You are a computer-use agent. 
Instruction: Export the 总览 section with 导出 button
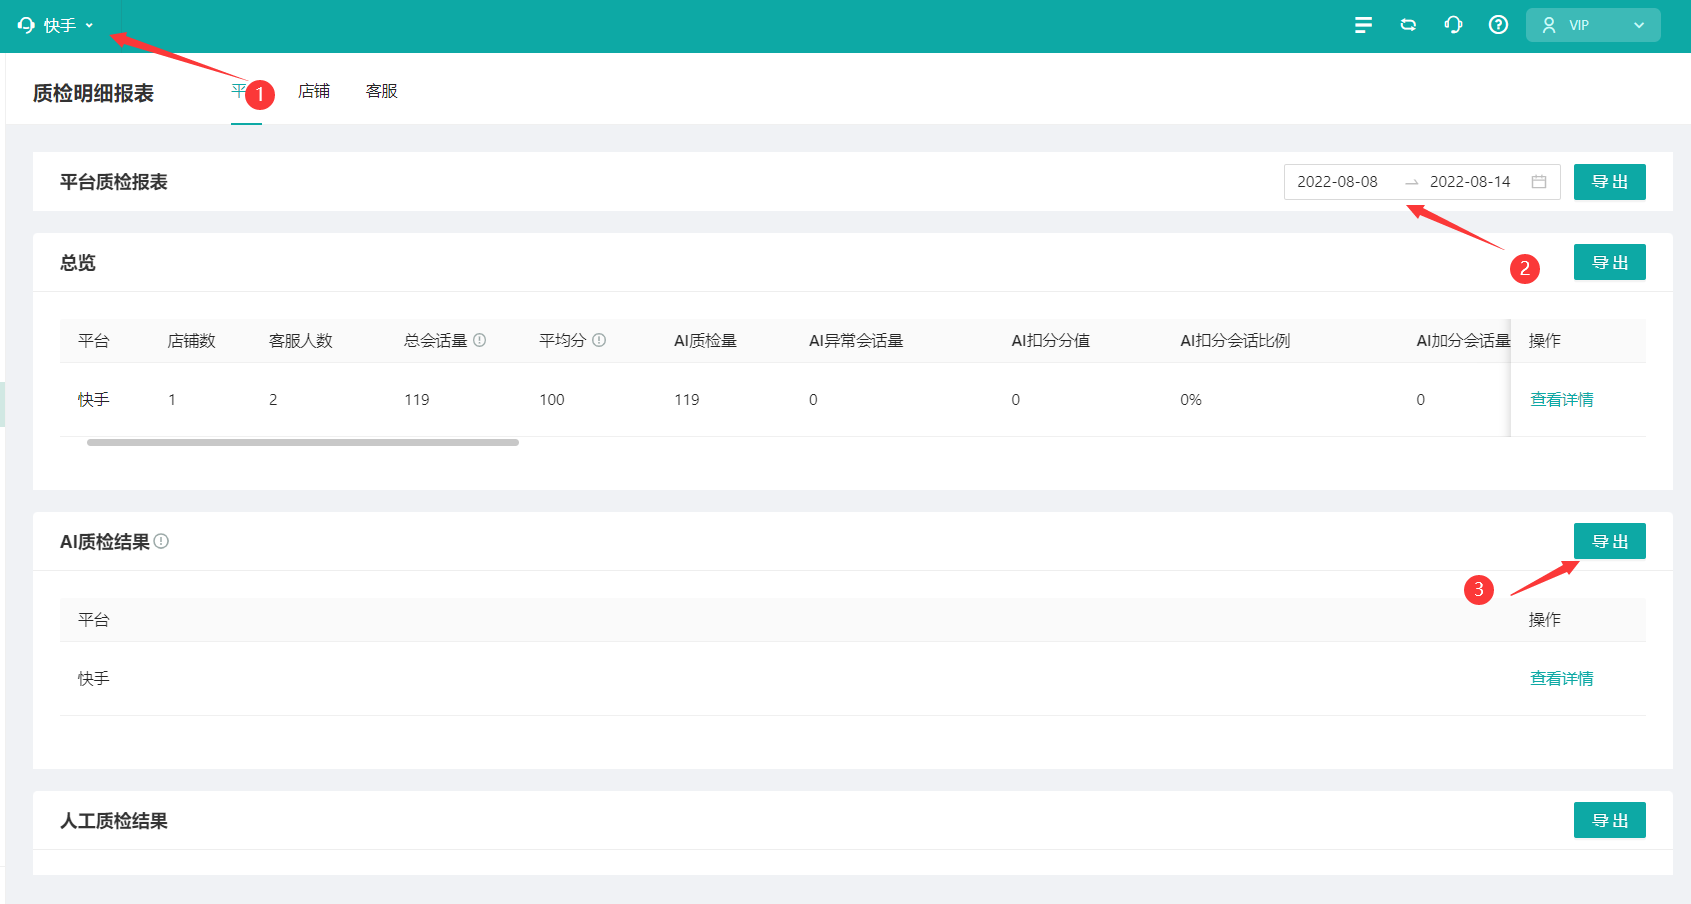(1609, 262)
